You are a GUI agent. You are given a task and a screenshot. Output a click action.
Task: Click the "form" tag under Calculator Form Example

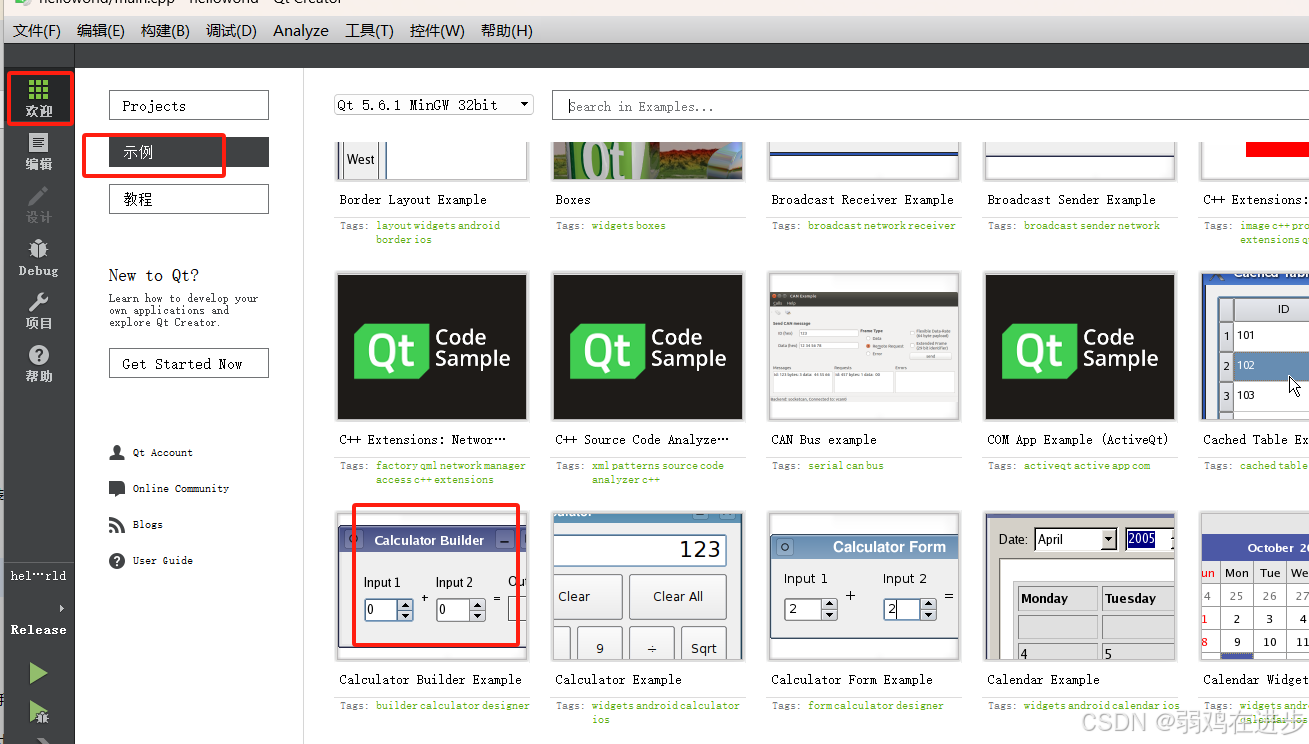pos(819,706)
